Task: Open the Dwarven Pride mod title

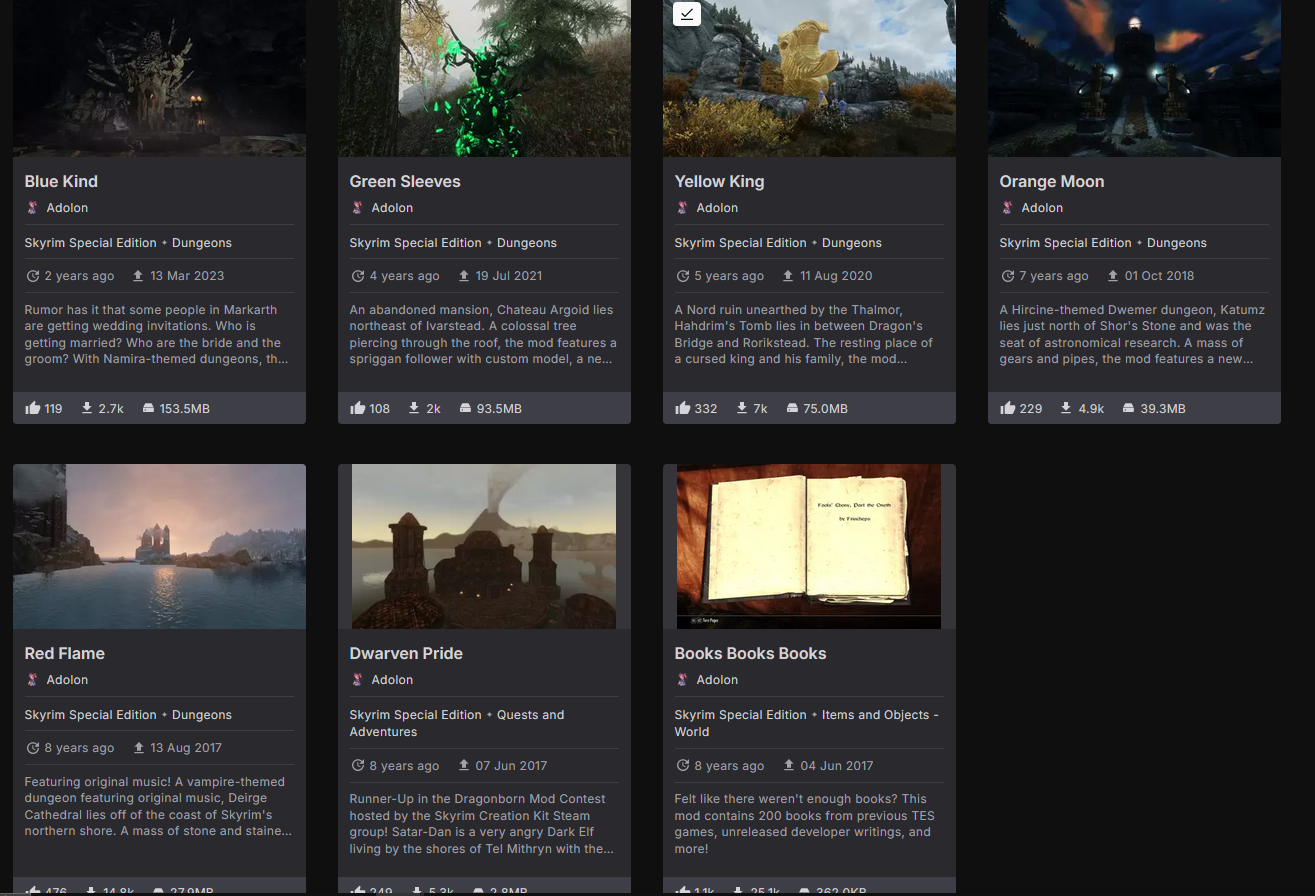Action: point(406,653)
